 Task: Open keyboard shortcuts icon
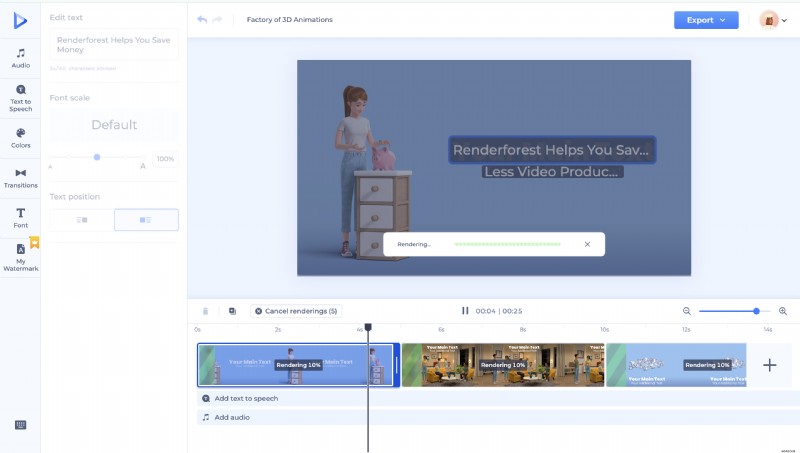(20, 425)
